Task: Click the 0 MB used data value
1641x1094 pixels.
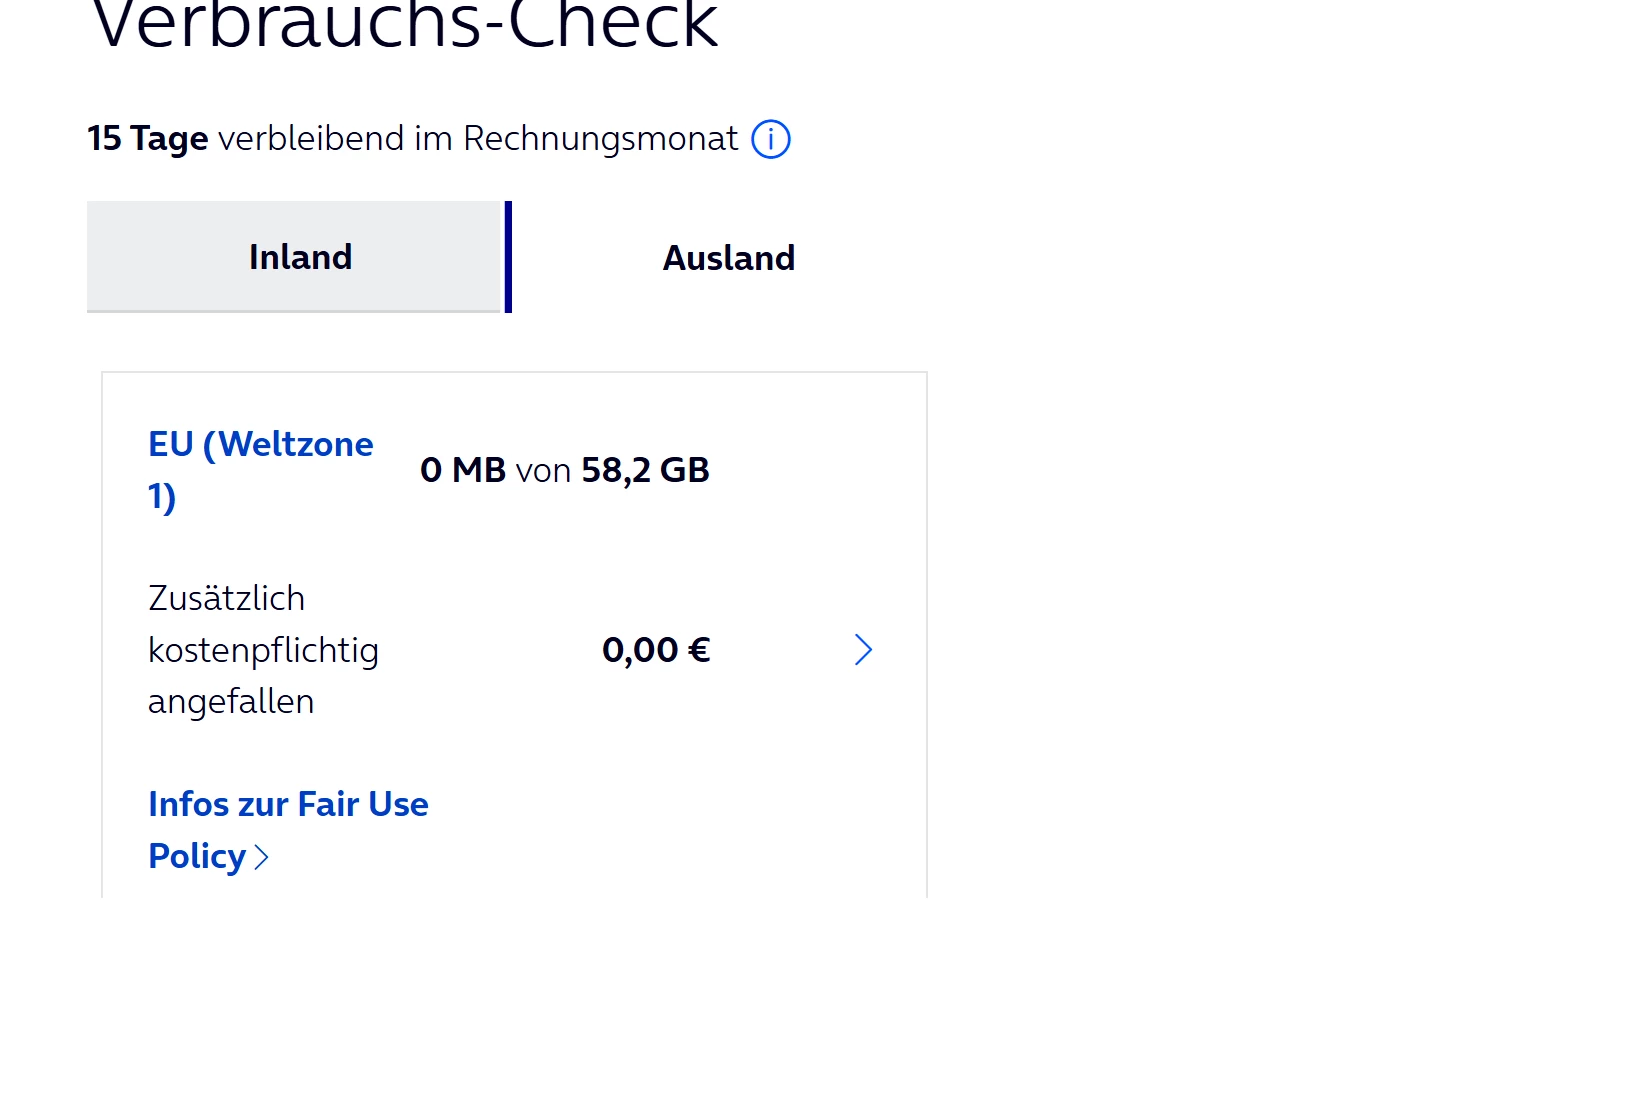Action: tap(463, 470)
